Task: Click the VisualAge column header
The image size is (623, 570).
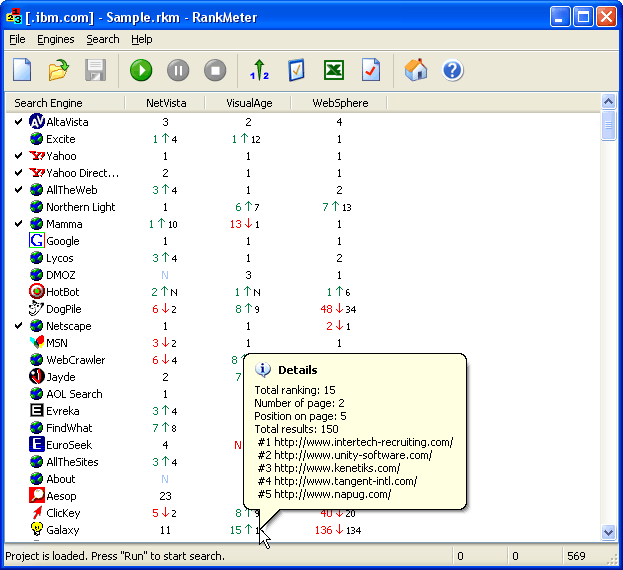Action: coord(248,103)
